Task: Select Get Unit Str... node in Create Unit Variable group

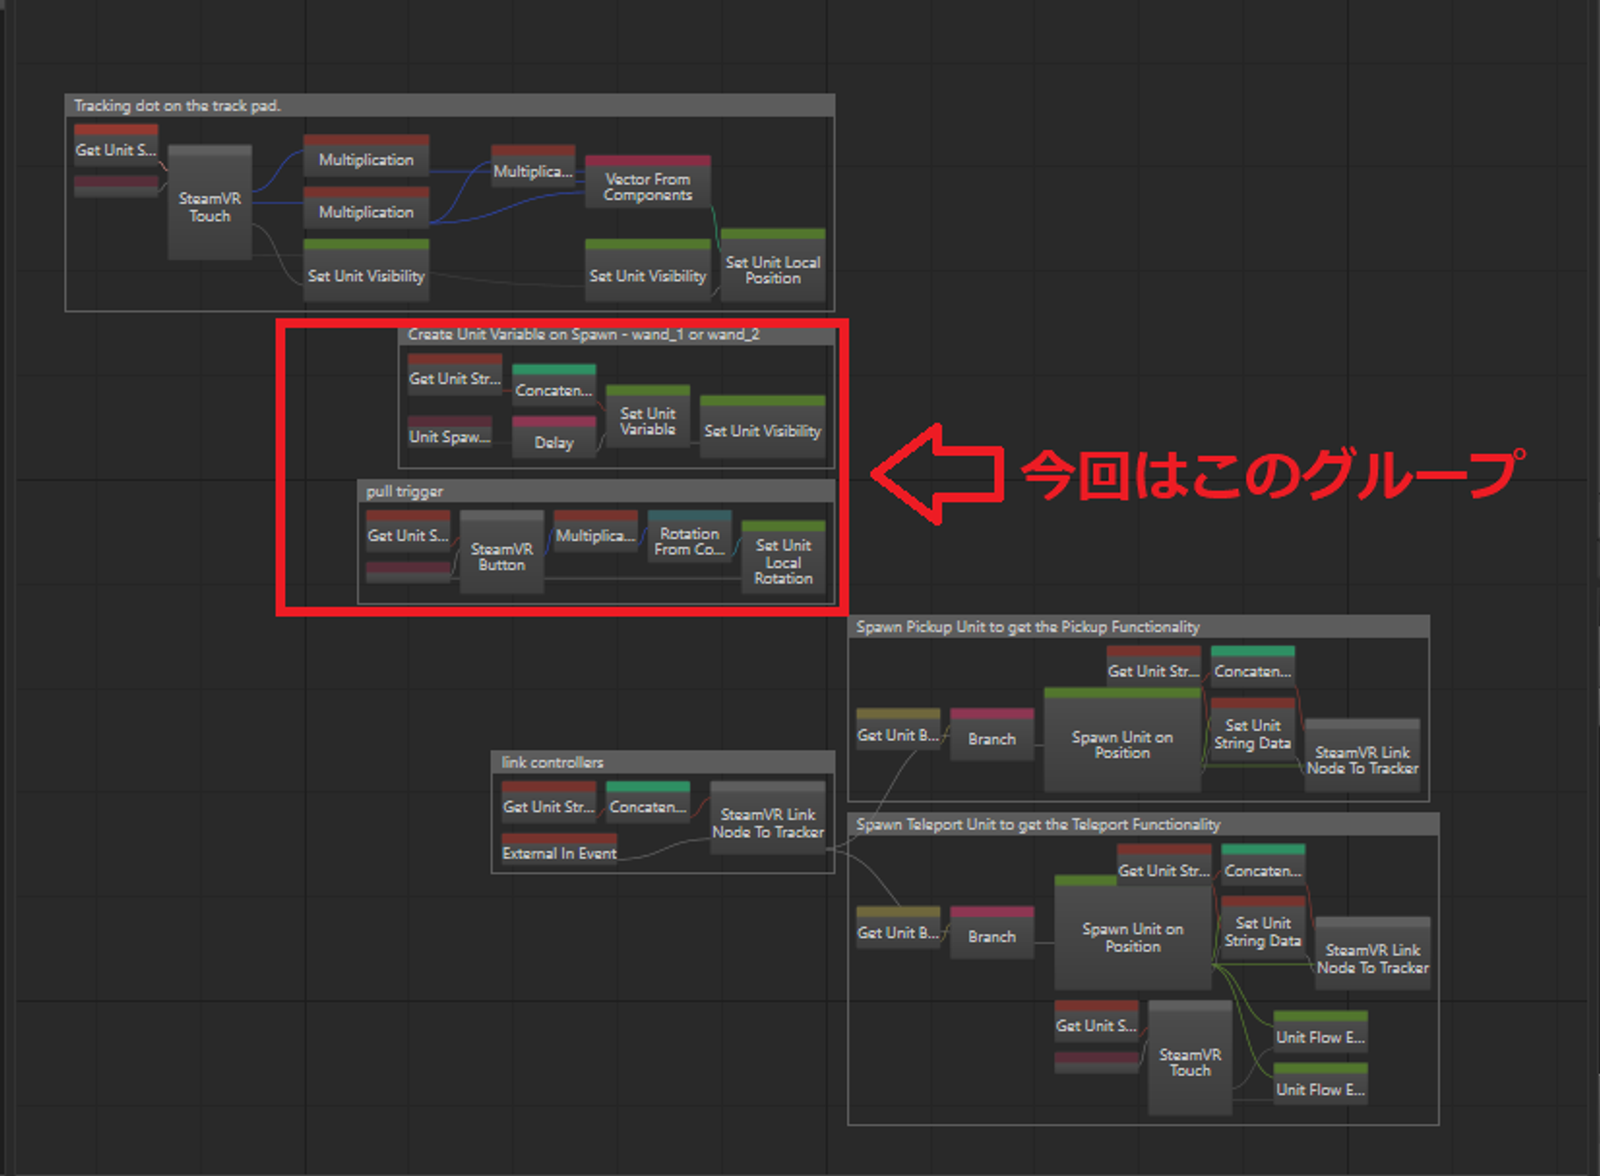Action: (455, 374)
